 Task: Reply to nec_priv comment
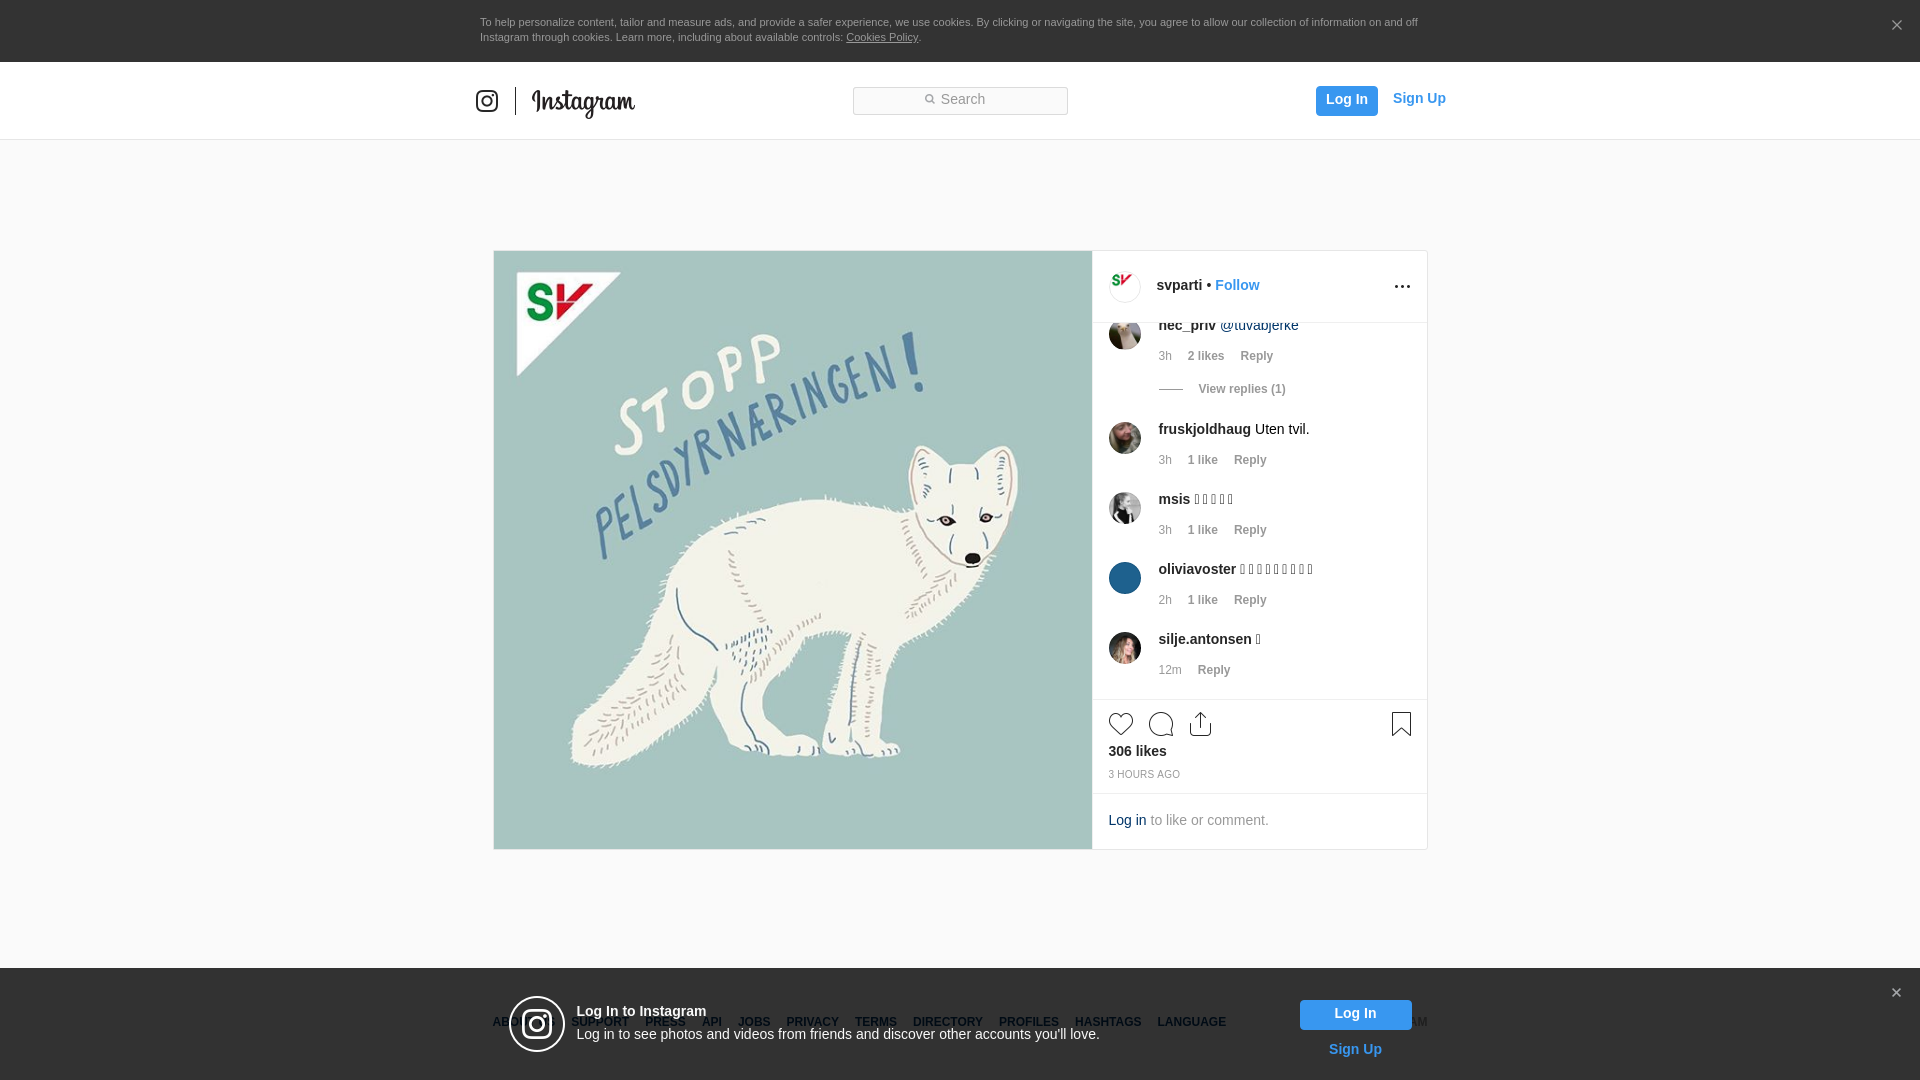[1257, 356]
